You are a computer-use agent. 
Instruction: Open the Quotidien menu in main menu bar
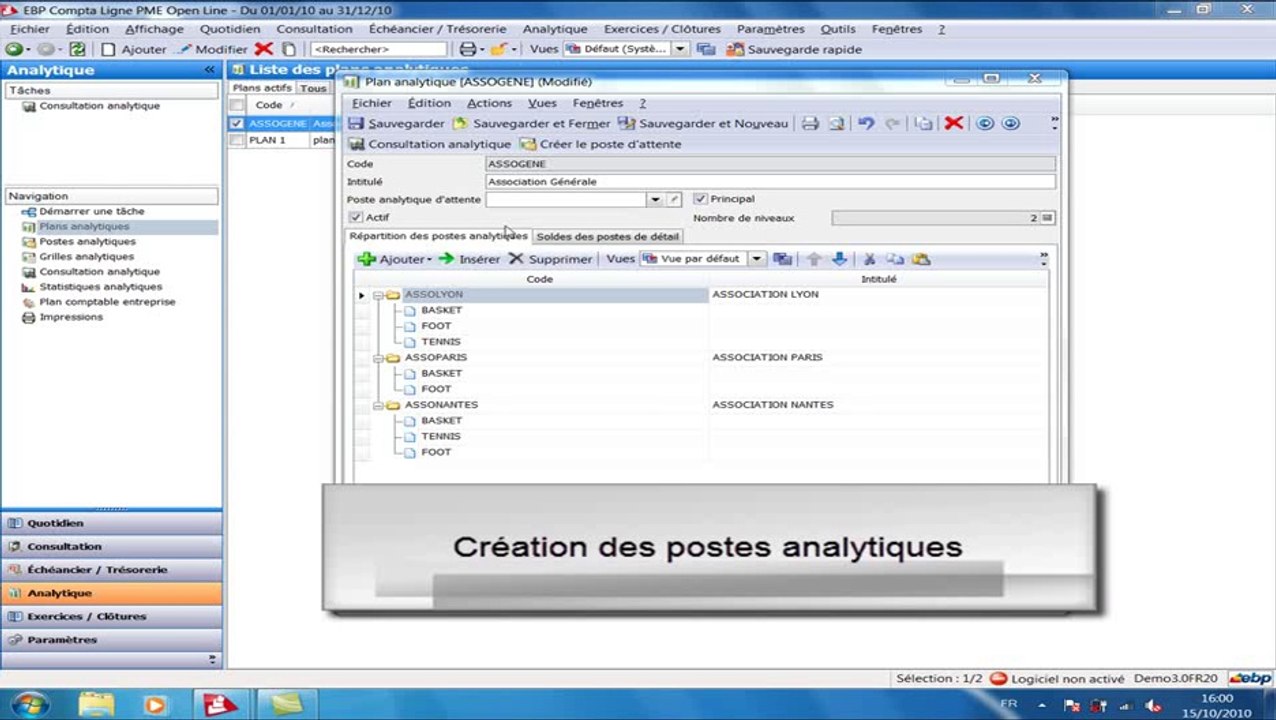click(230, 29)
